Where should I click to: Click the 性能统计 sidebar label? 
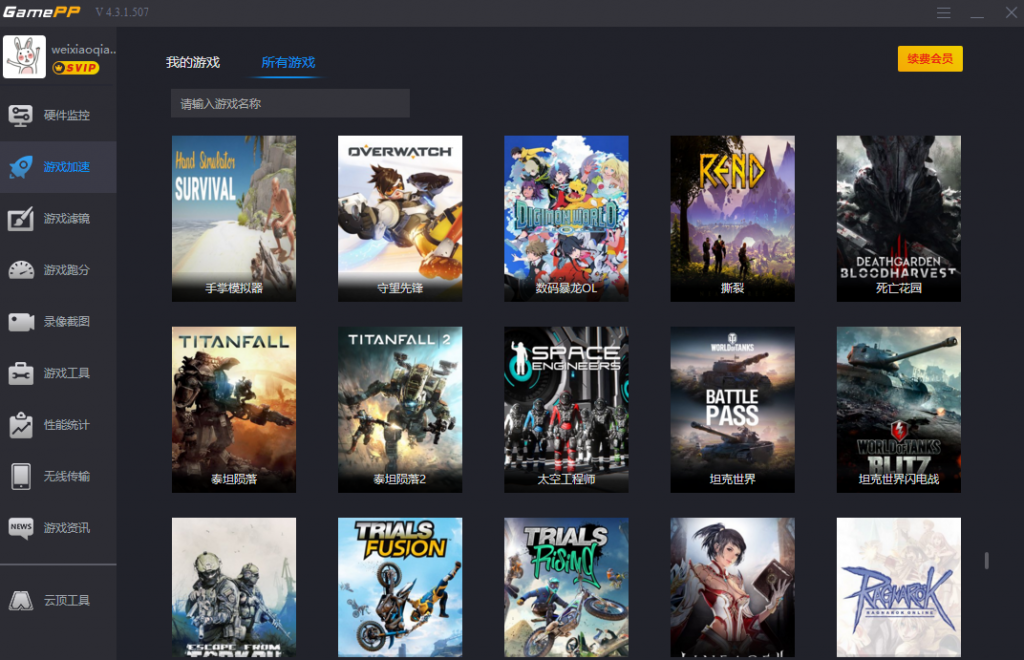(67, 425)
